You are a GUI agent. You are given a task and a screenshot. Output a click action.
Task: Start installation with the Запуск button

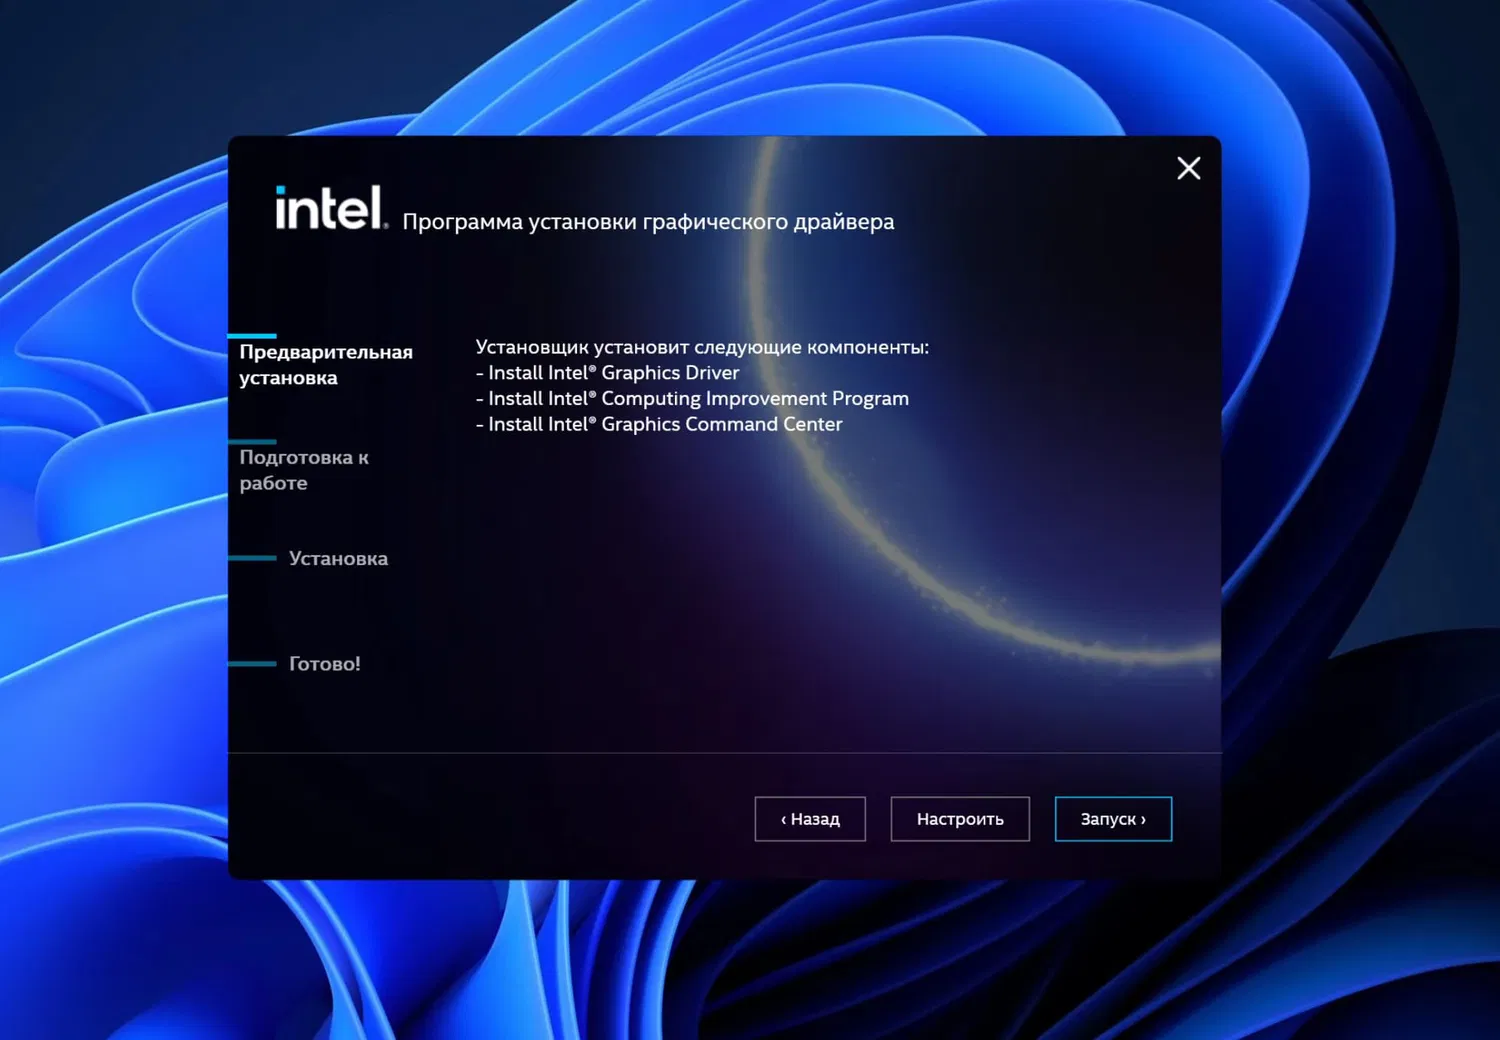point(1113,819)
